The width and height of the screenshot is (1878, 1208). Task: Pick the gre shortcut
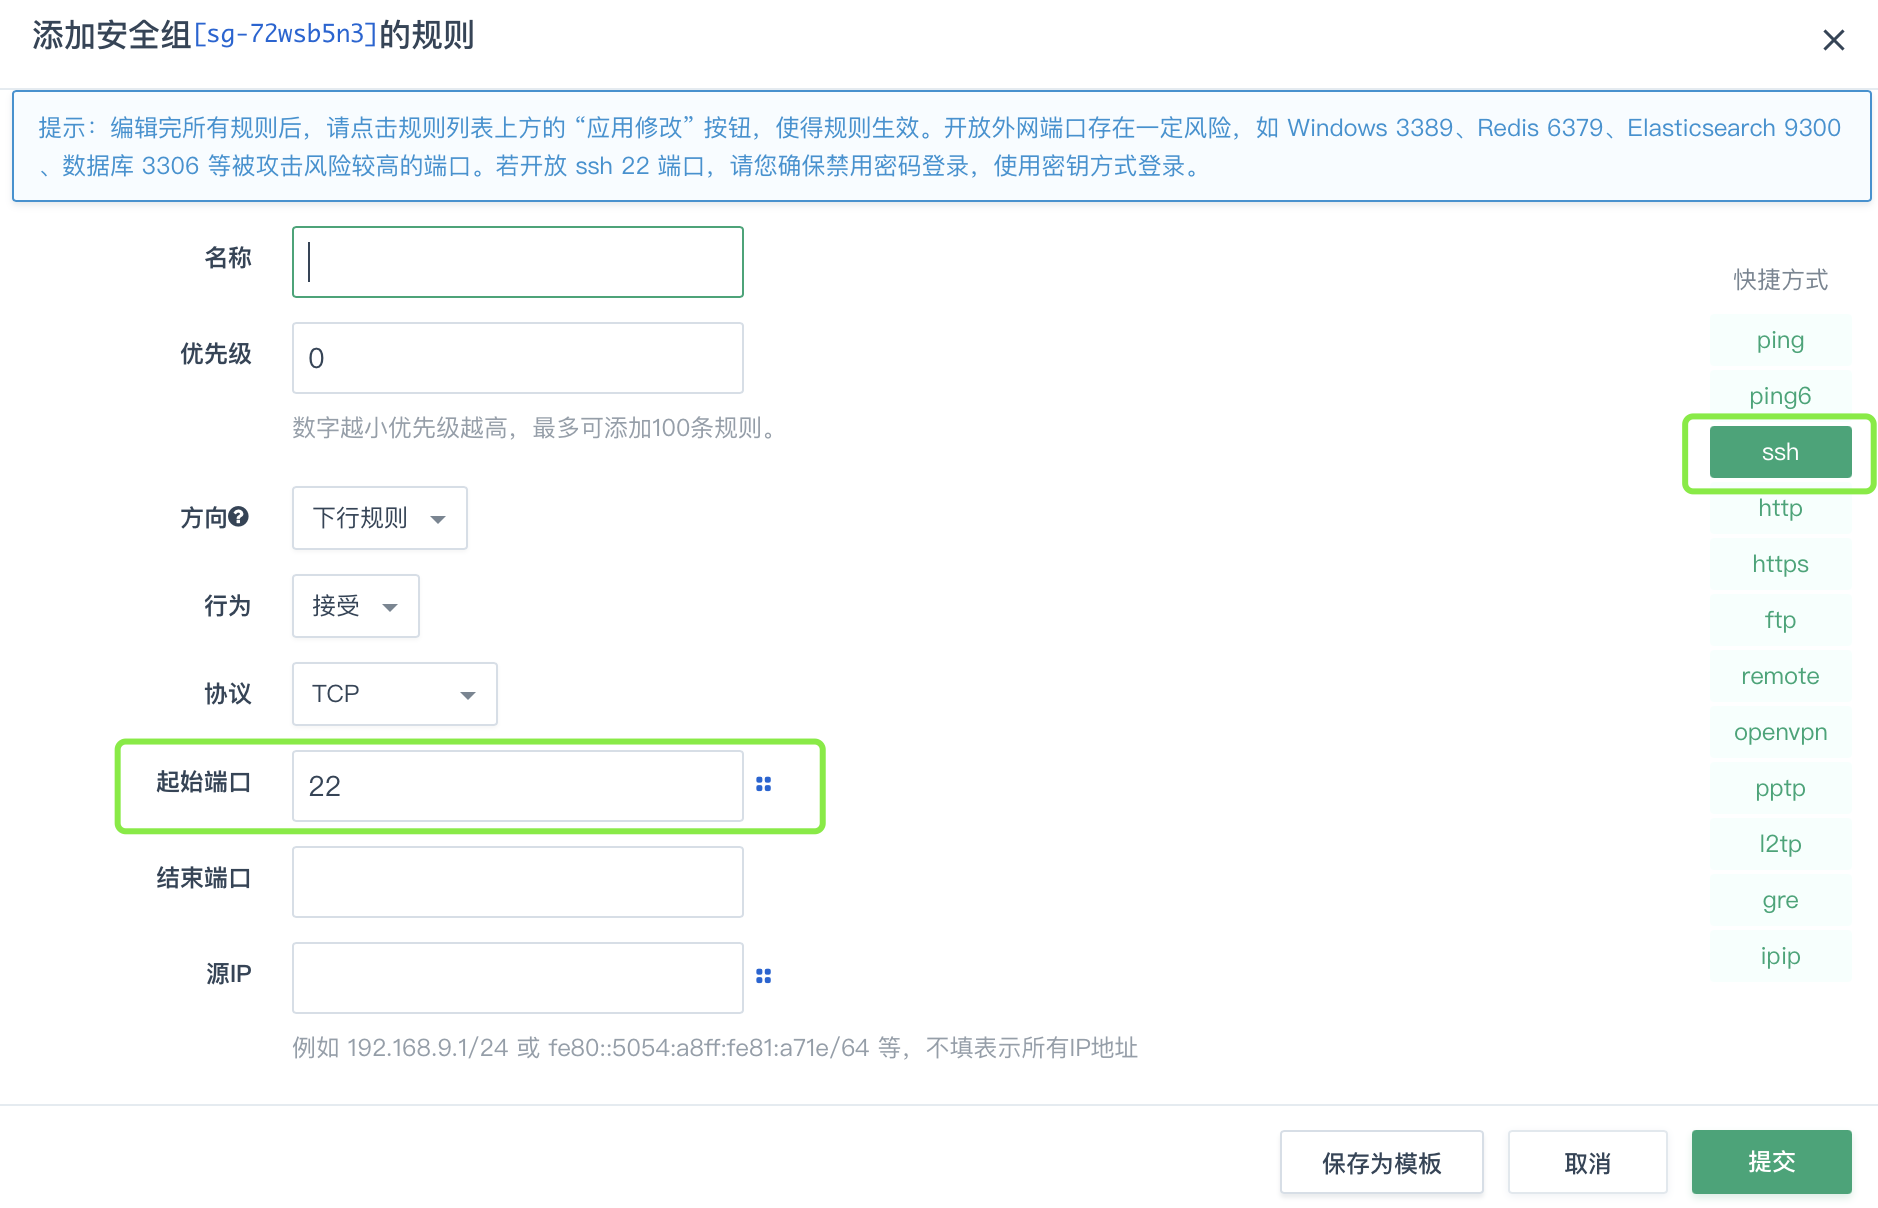click(x=1780, y=900)
